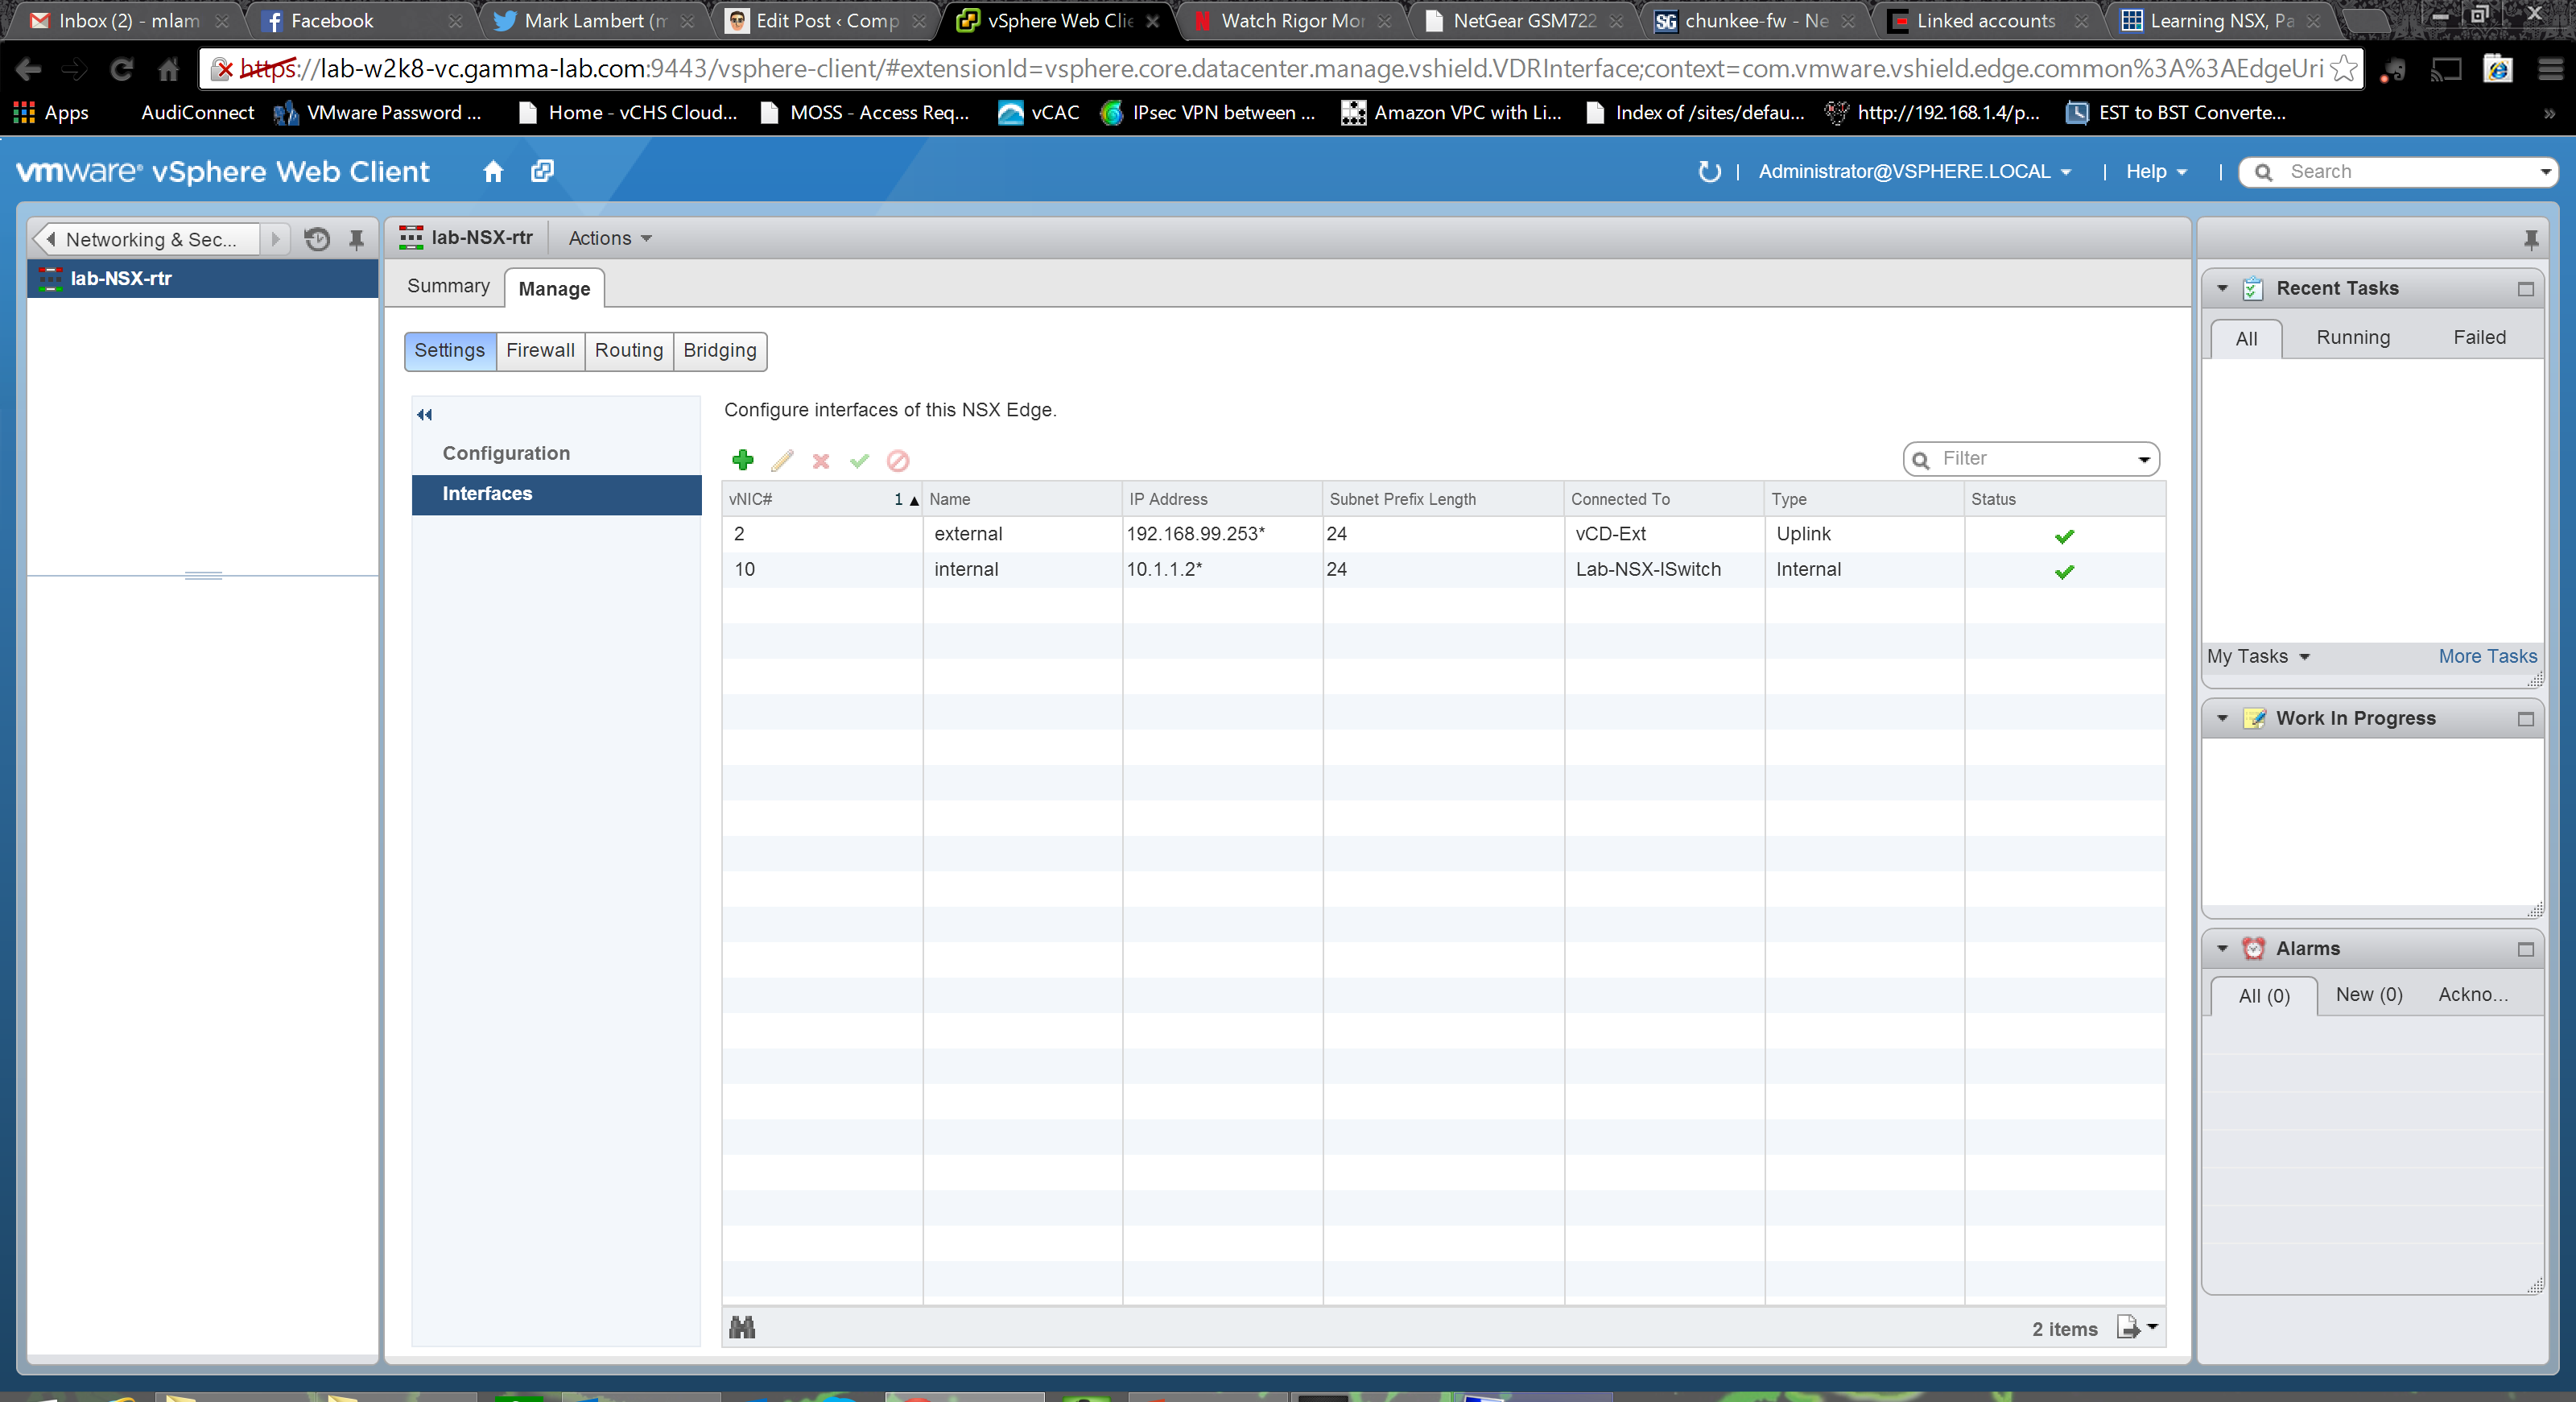Click the More Tasks link
2576x1402 pixels.
(2486, 657)
